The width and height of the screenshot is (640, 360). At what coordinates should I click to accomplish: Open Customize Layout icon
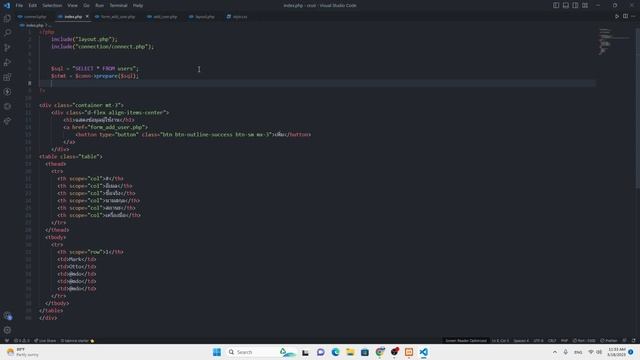585,5
